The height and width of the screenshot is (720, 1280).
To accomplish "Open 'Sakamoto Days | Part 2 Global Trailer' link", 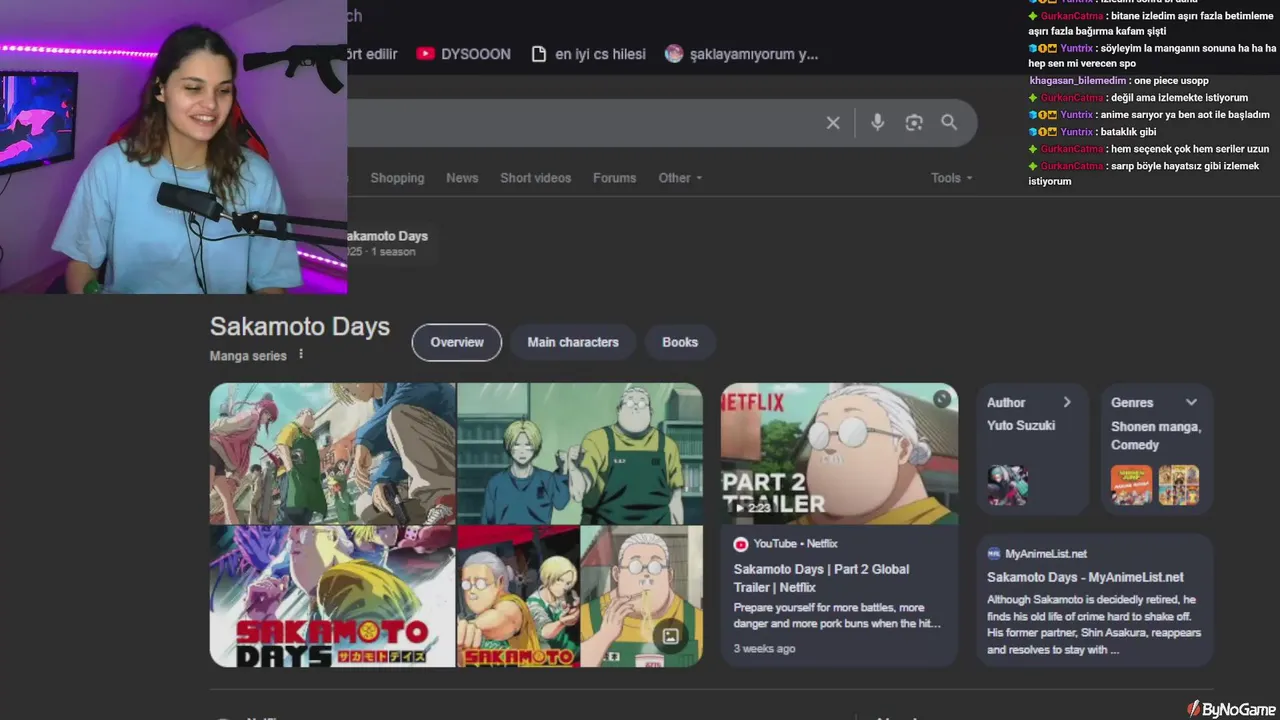I will 821,578.
